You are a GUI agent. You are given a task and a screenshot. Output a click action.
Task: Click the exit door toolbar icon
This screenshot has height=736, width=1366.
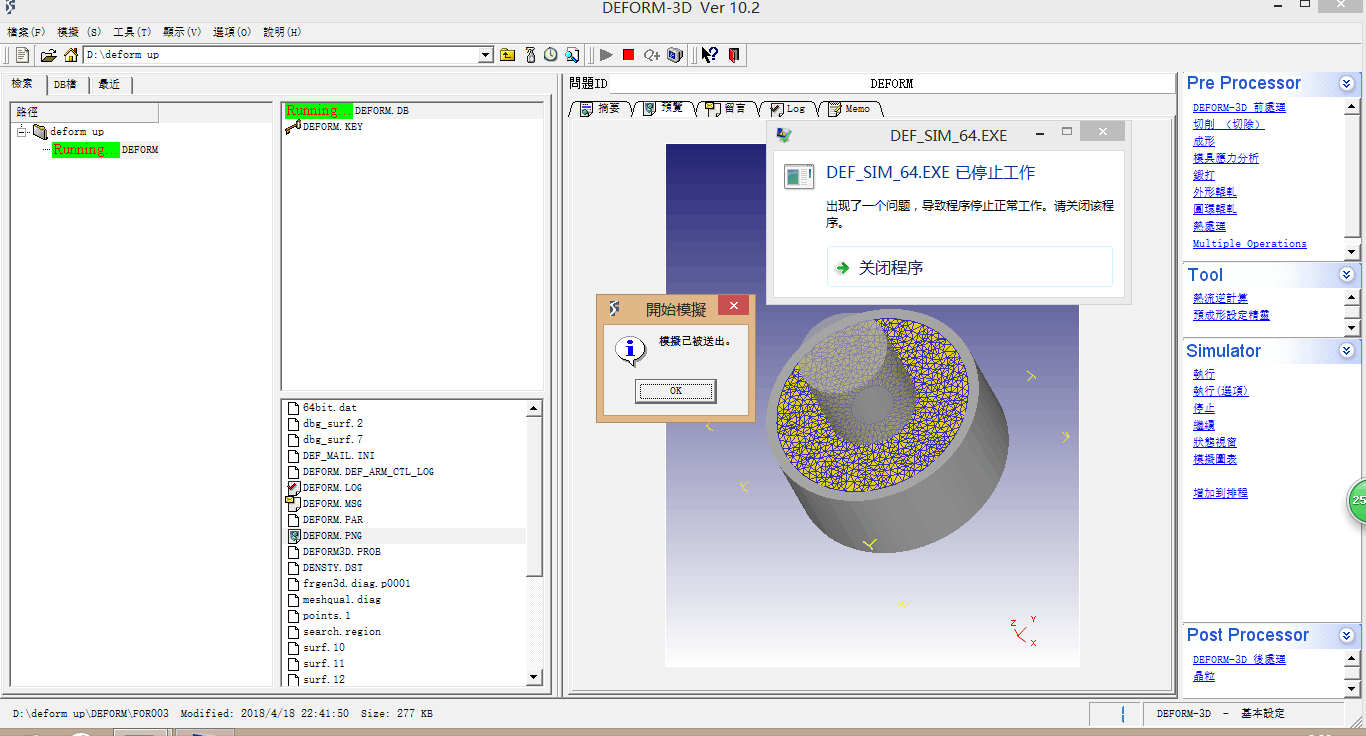[x=734, y=55]
